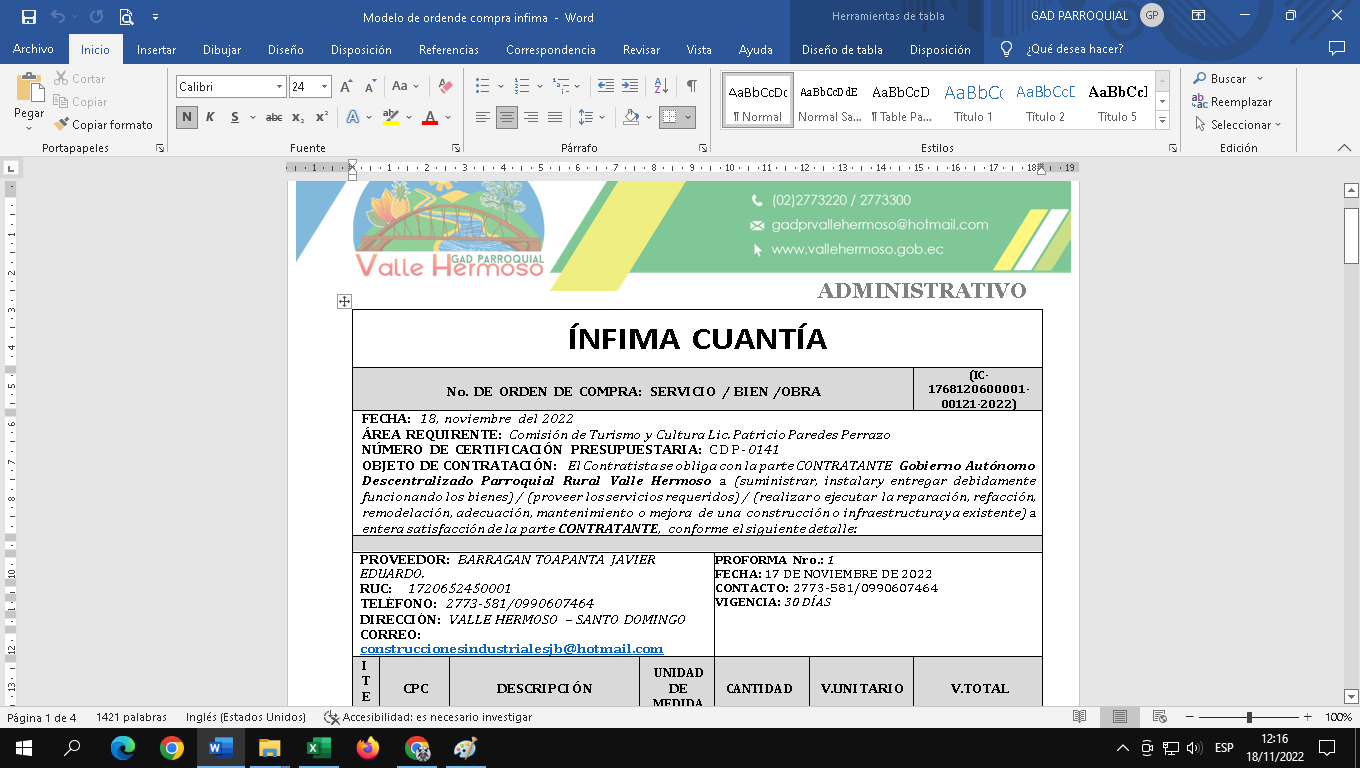Image resolution: width=1360 pixels, height=768 pixels.
Task: Toggle Italic formatting button
Action: click(210, 117)
